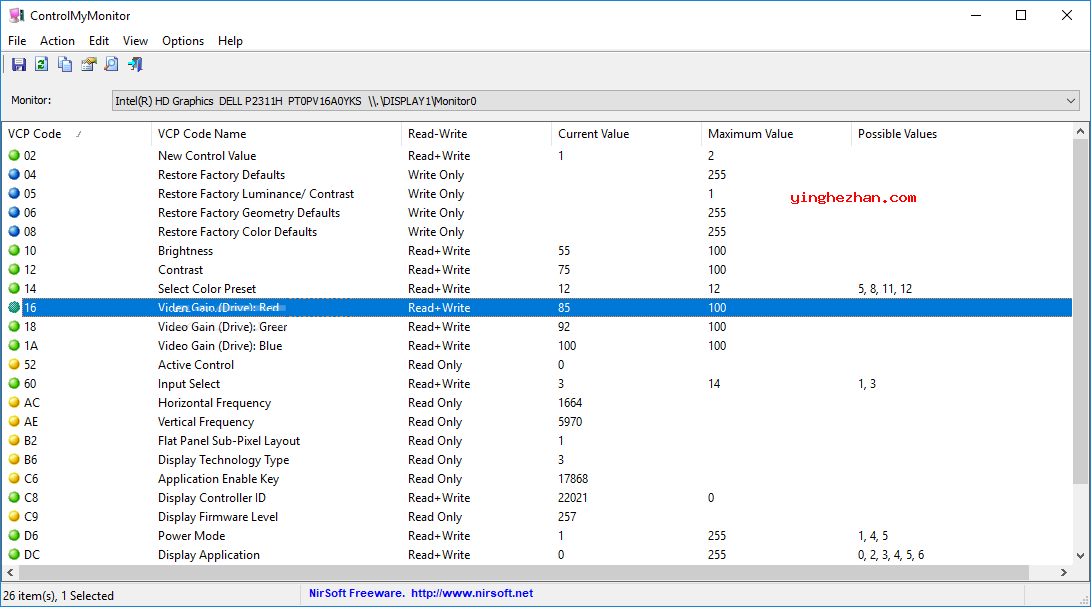Click the Refresh toolbar icon
This screenshot has height=607, width=1091.
[x=42, y=65]
